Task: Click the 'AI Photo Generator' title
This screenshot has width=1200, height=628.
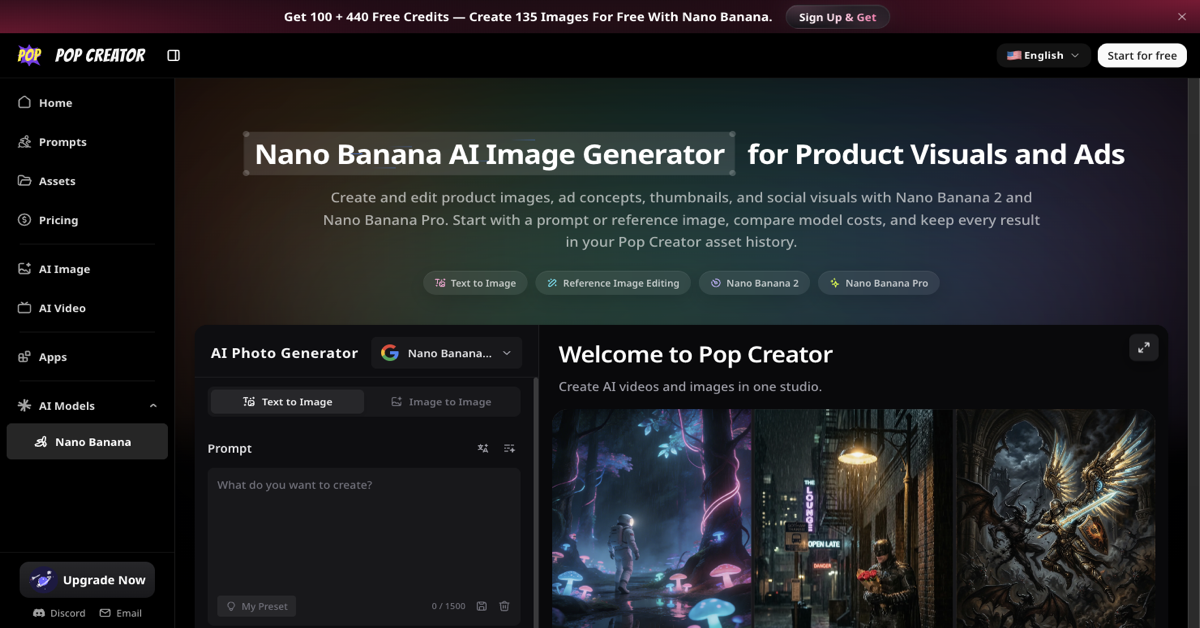Action: [x=284, y=353]
